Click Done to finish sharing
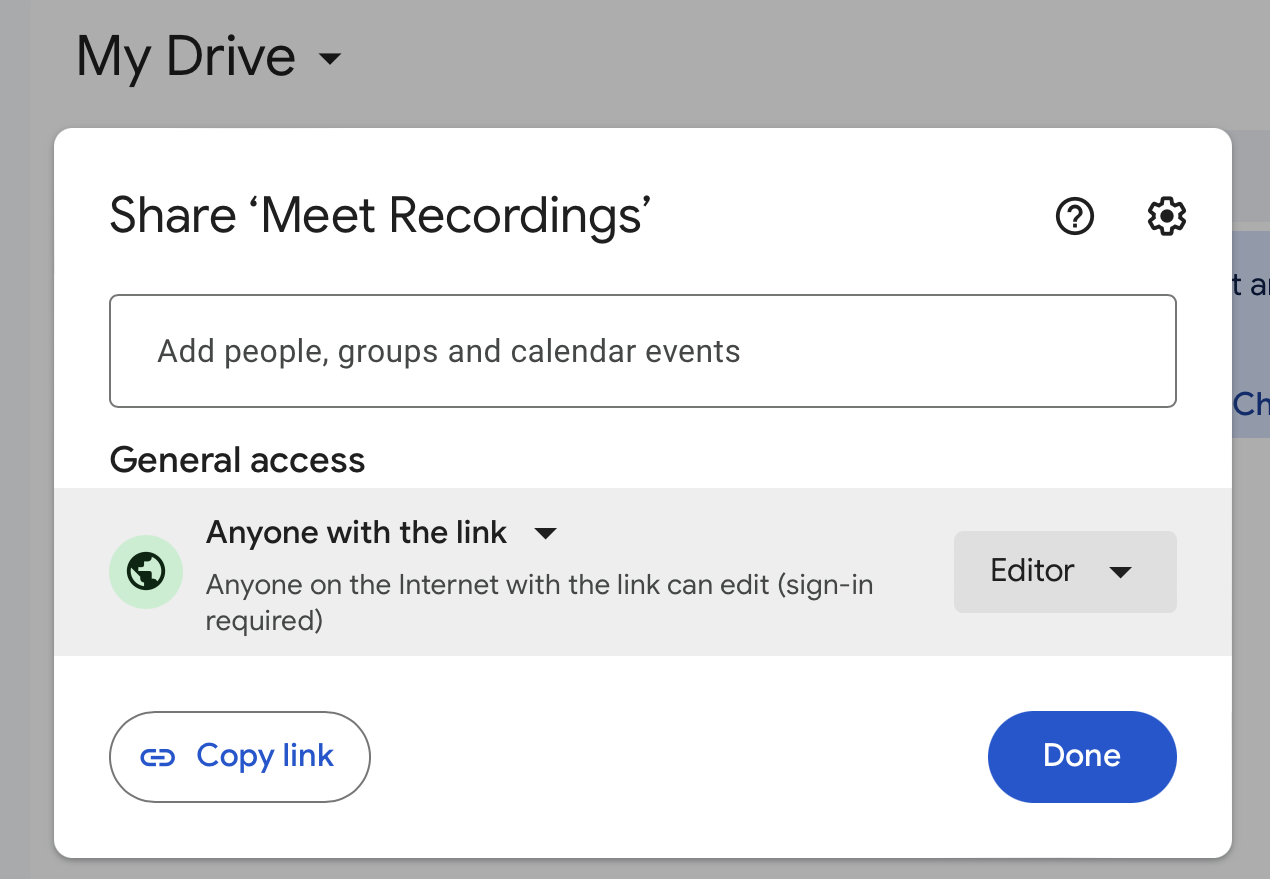1270x879 pixels. pyautogui.click(x=1081, y=756)
